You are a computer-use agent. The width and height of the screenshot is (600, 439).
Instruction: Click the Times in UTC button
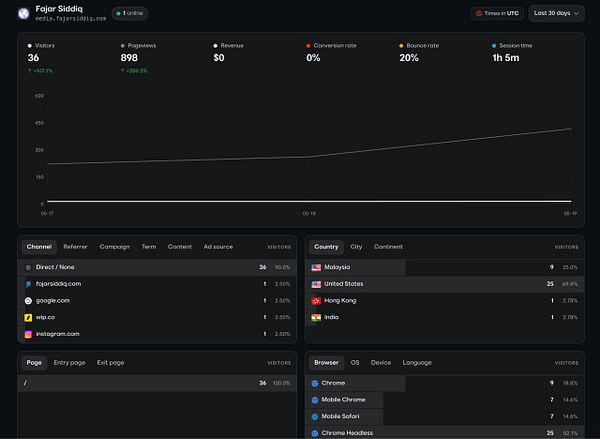pos(497,13)
